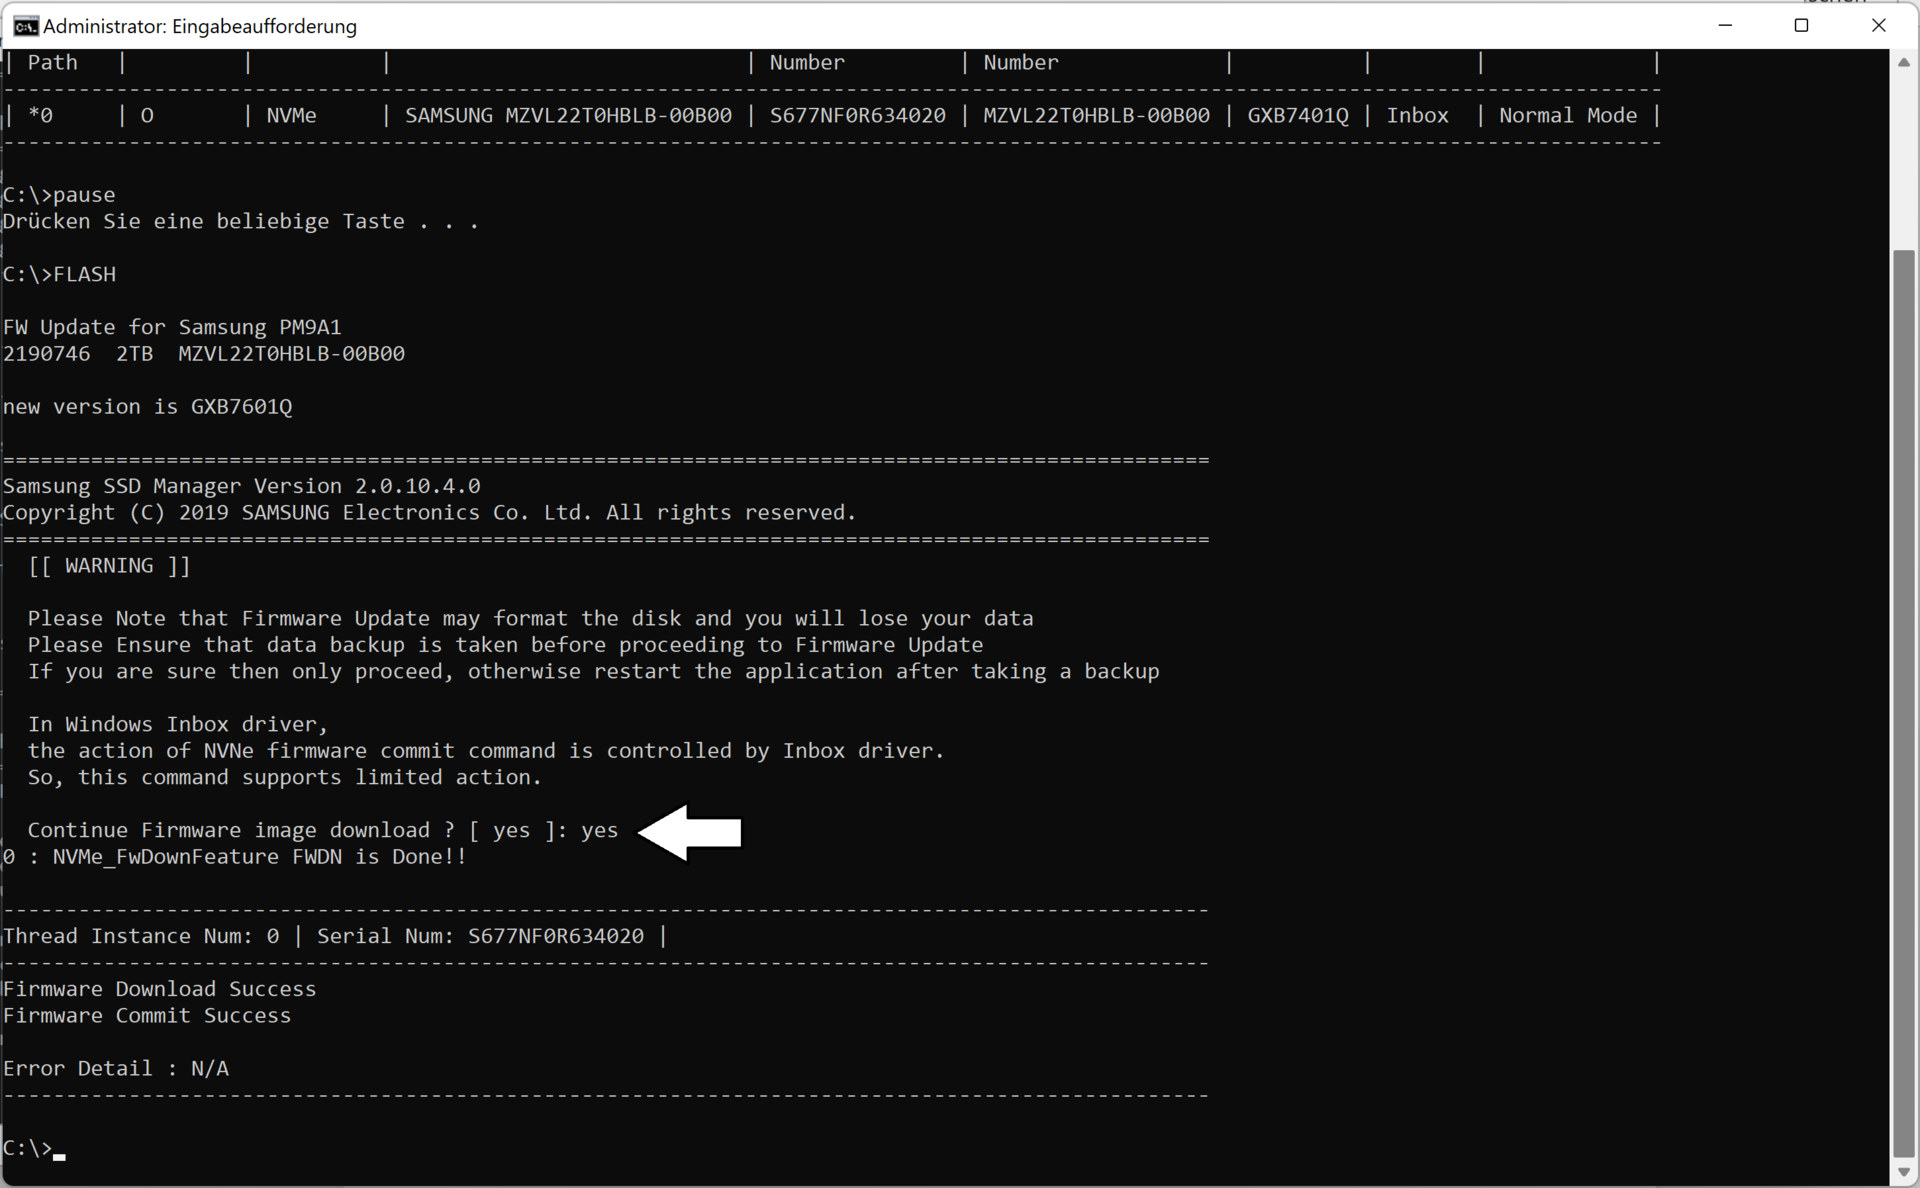Maximize the Eingabeaufforderung window
Viewport: 1920px width, 1188px height.
coord(1801,26)
